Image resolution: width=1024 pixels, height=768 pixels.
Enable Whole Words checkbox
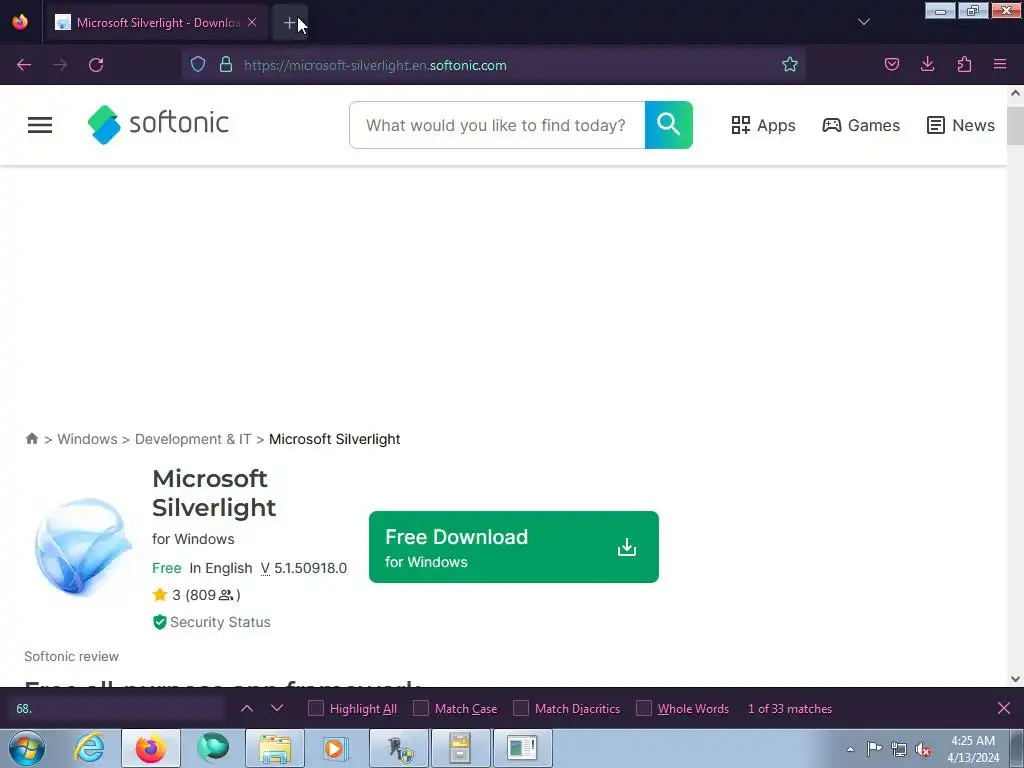pos(644,709)
